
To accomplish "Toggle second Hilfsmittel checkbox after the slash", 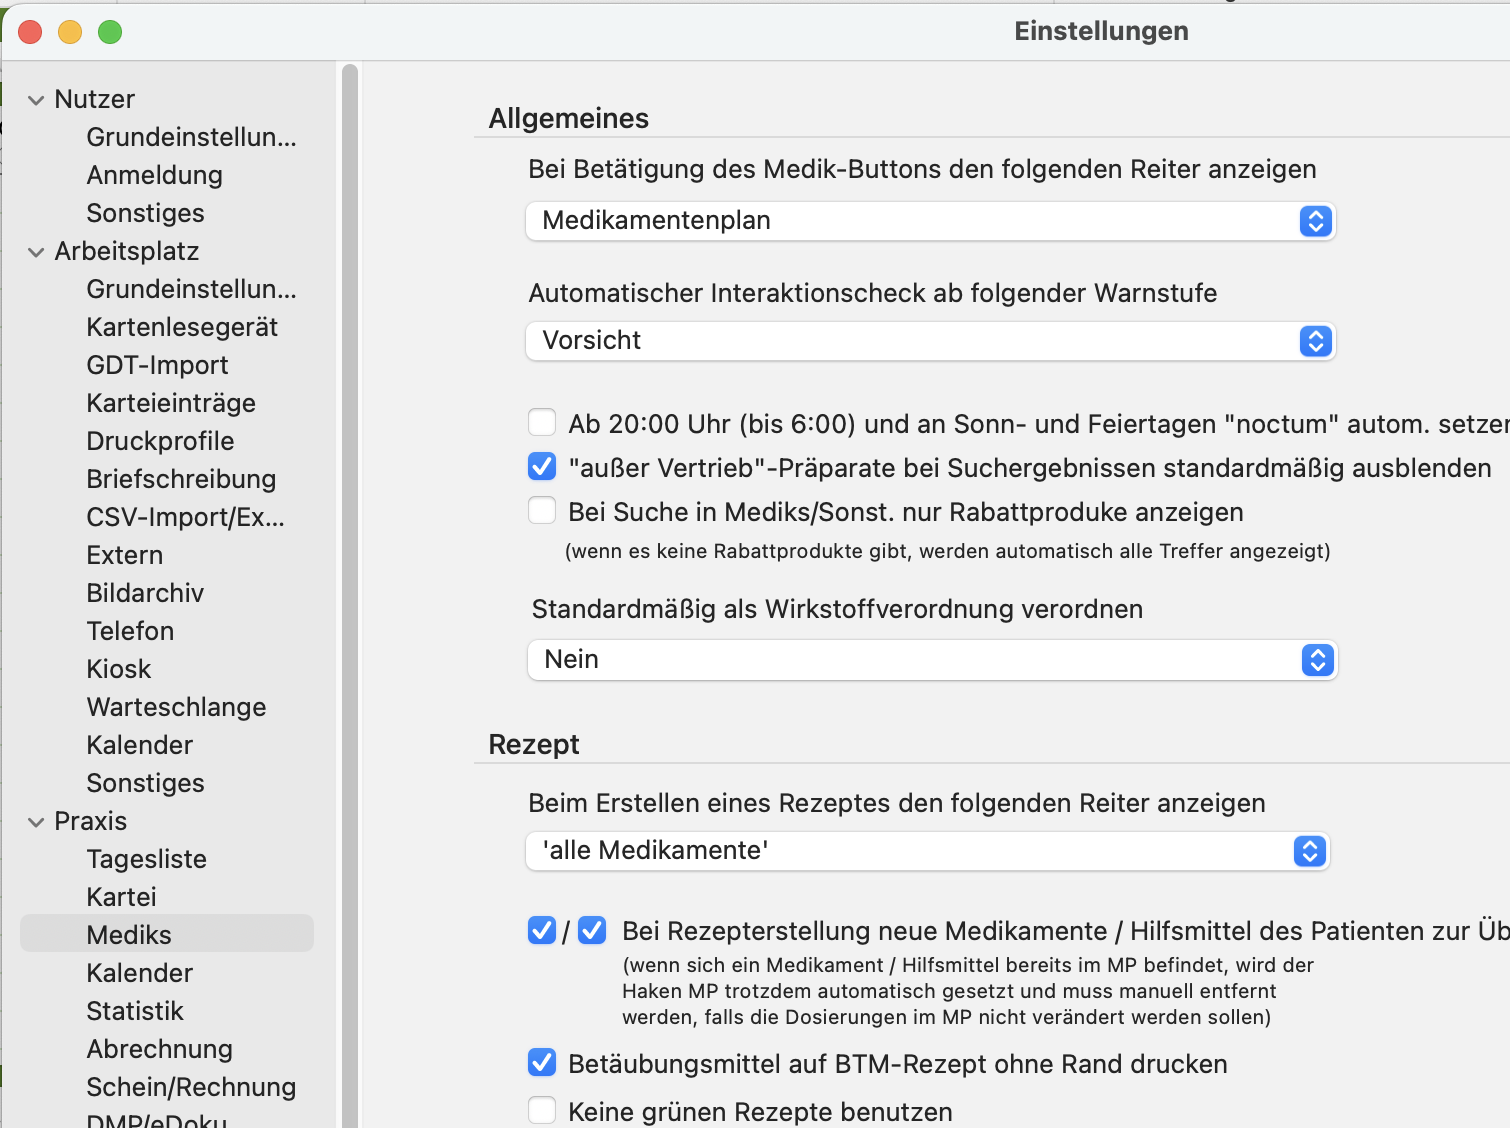I will [x=592, y=930].
